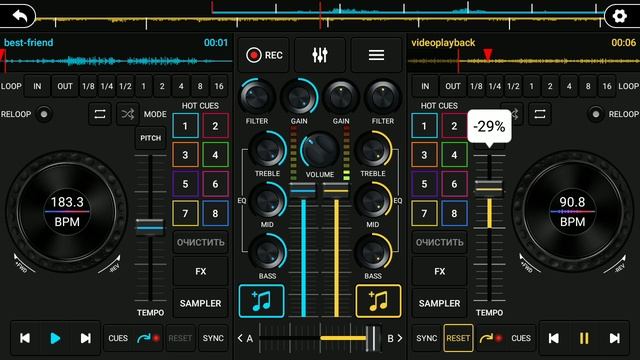Click the right BASS knob
This screenshot has width=640, height=360.
click(373, 252)
